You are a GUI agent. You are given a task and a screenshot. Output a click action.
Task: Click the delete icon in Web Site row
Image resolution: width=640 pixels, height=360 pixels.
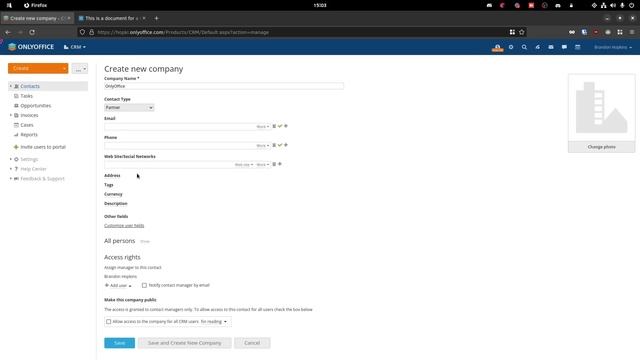[x=274, y=164]
